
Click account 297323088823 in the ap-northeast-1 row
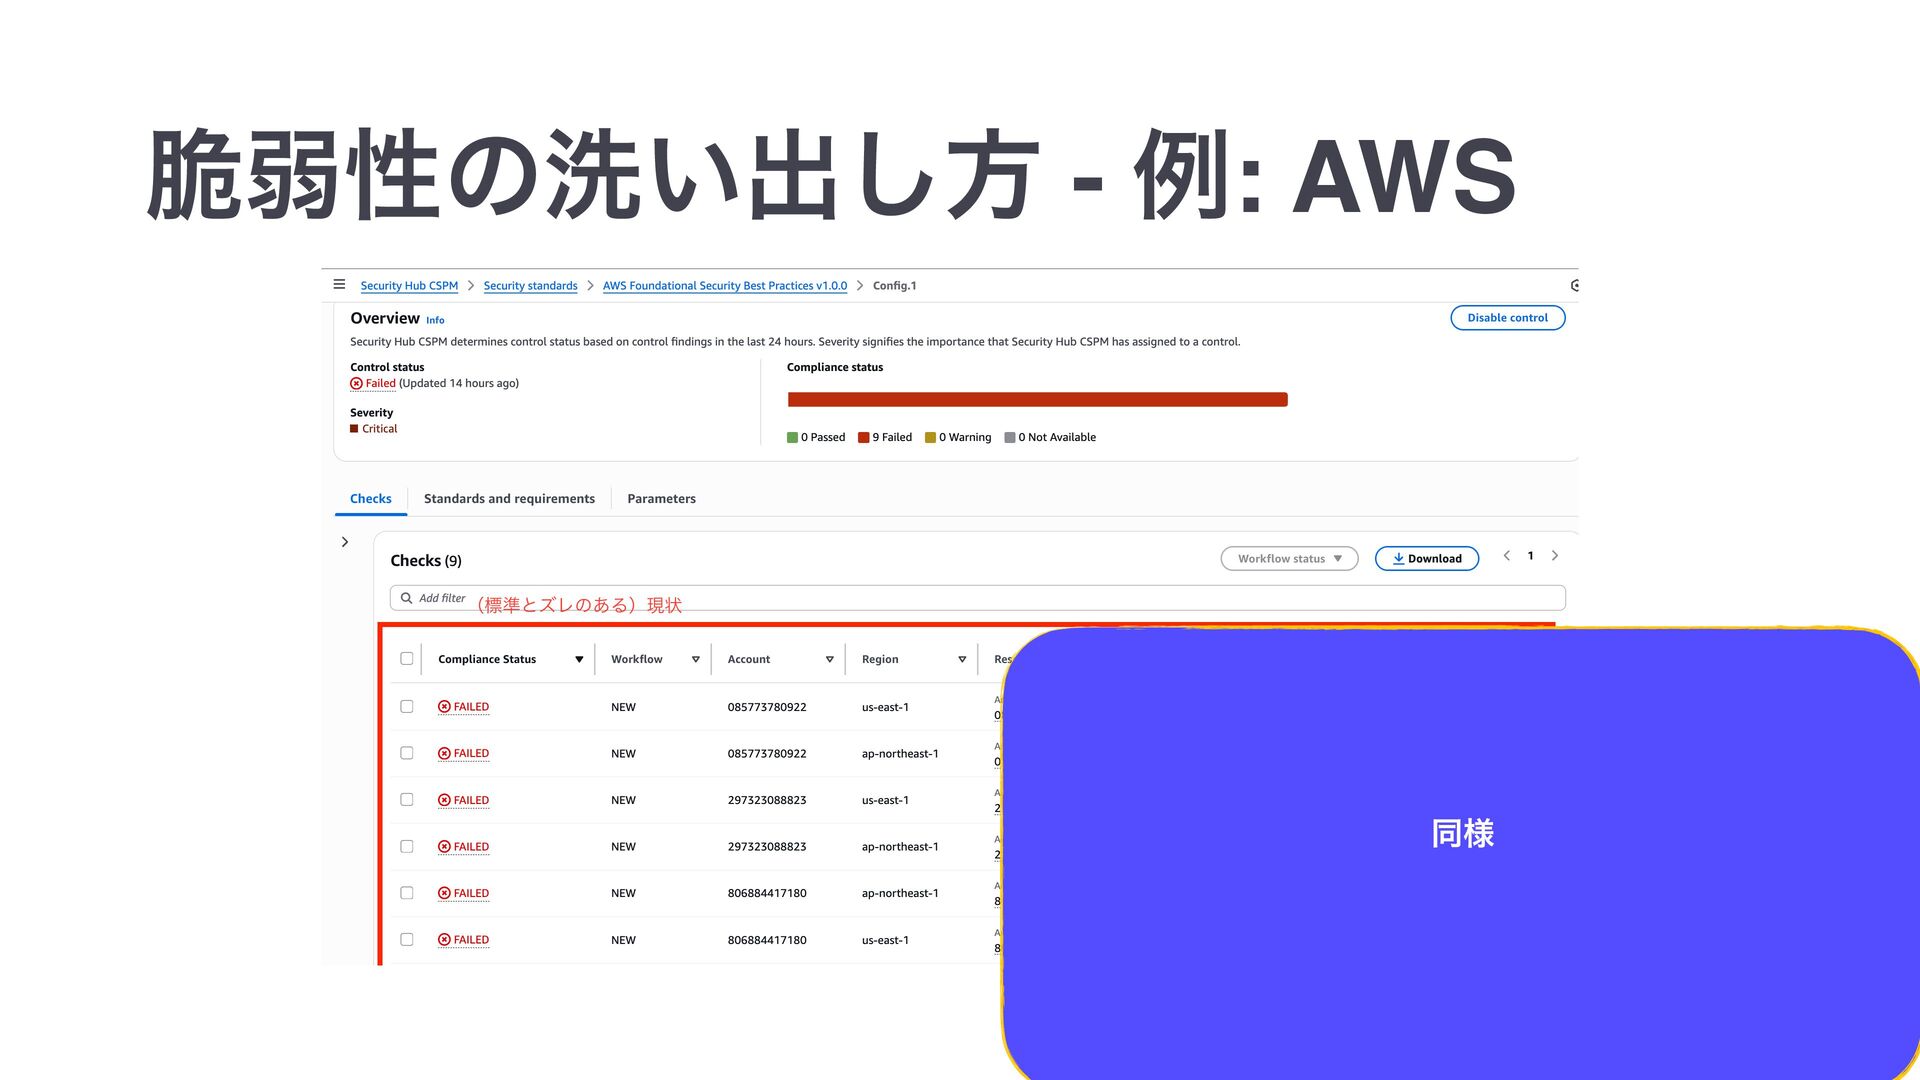point(767,847)
